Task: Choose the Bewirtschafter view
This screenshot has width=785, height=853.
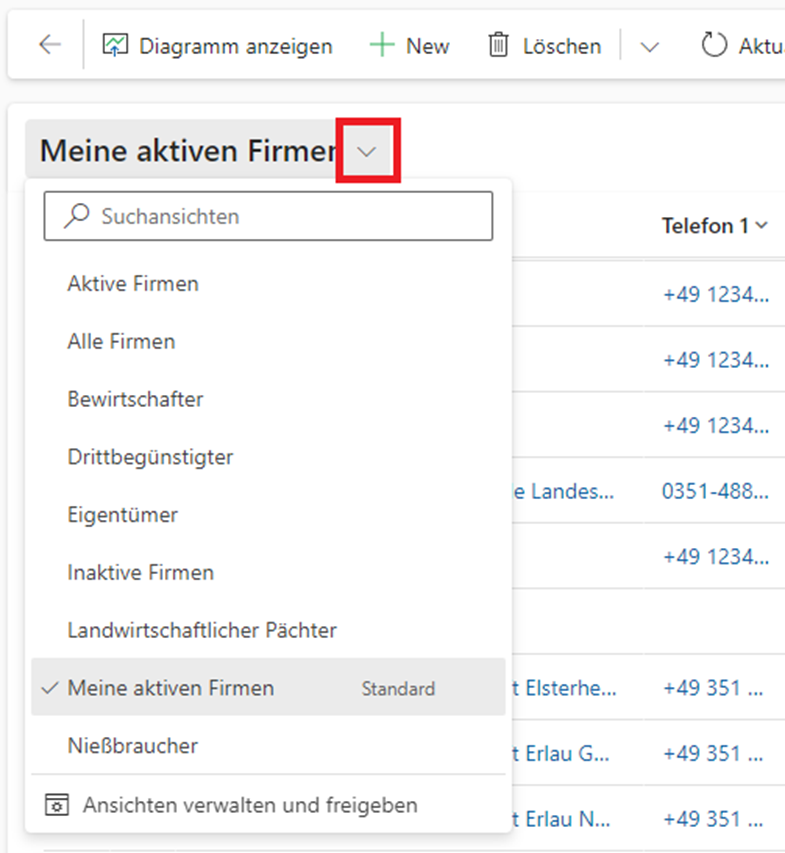Action: coord(135,400)
